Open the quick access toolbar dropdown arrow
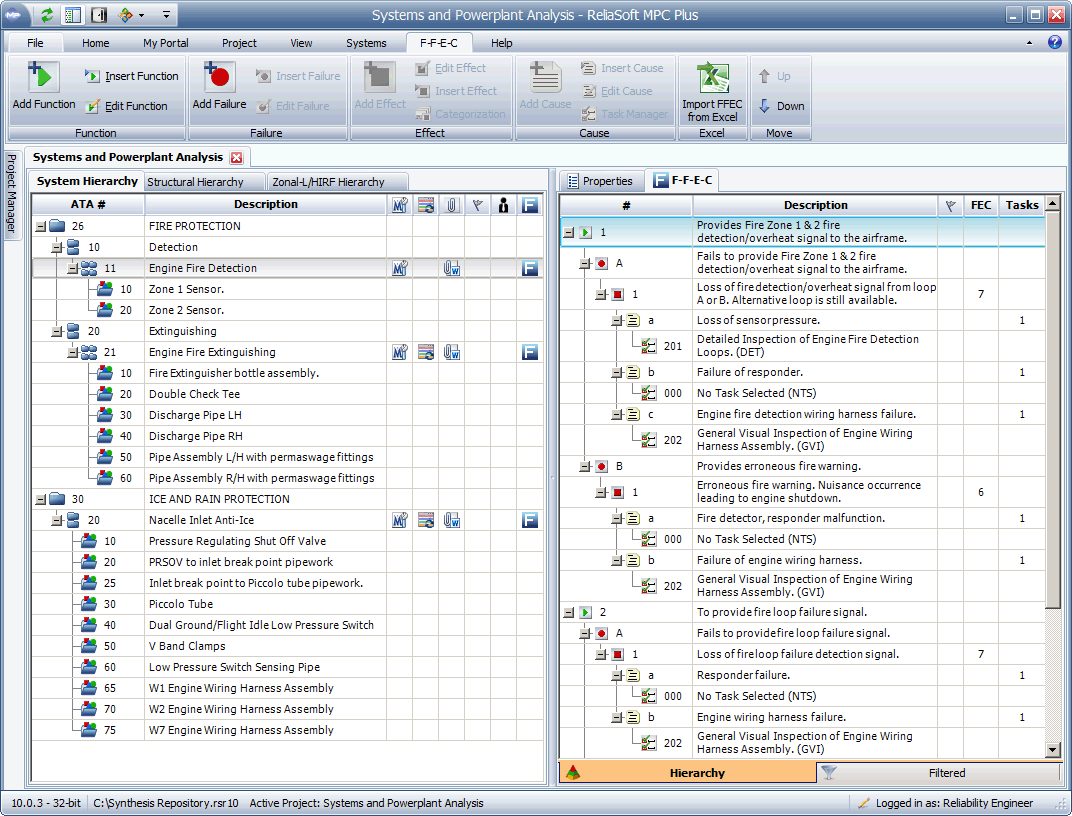The width and height of the screenshot is (1072, 816). coord(166,15)
